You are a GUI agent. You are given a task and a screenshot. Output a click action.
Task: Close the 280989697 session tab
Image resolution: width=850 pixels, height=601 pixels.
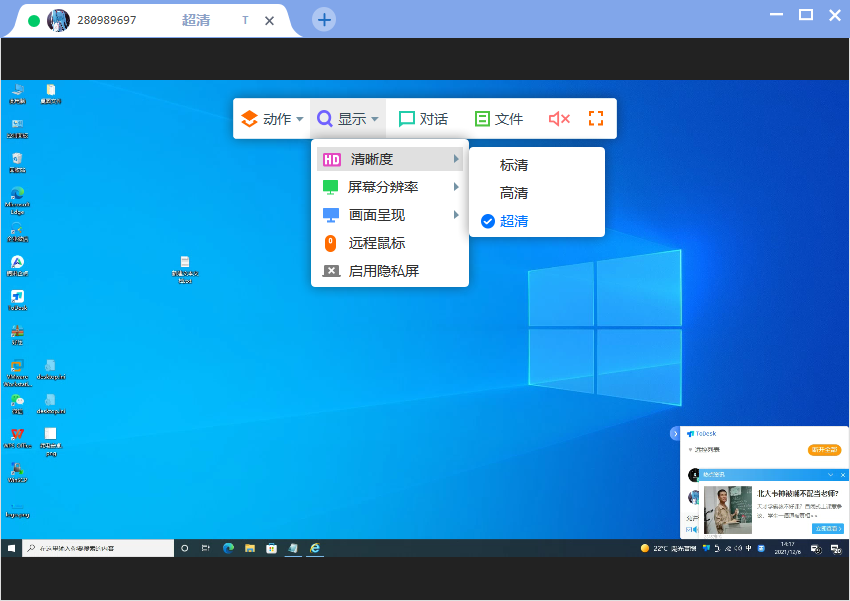[x=269, y=21]
